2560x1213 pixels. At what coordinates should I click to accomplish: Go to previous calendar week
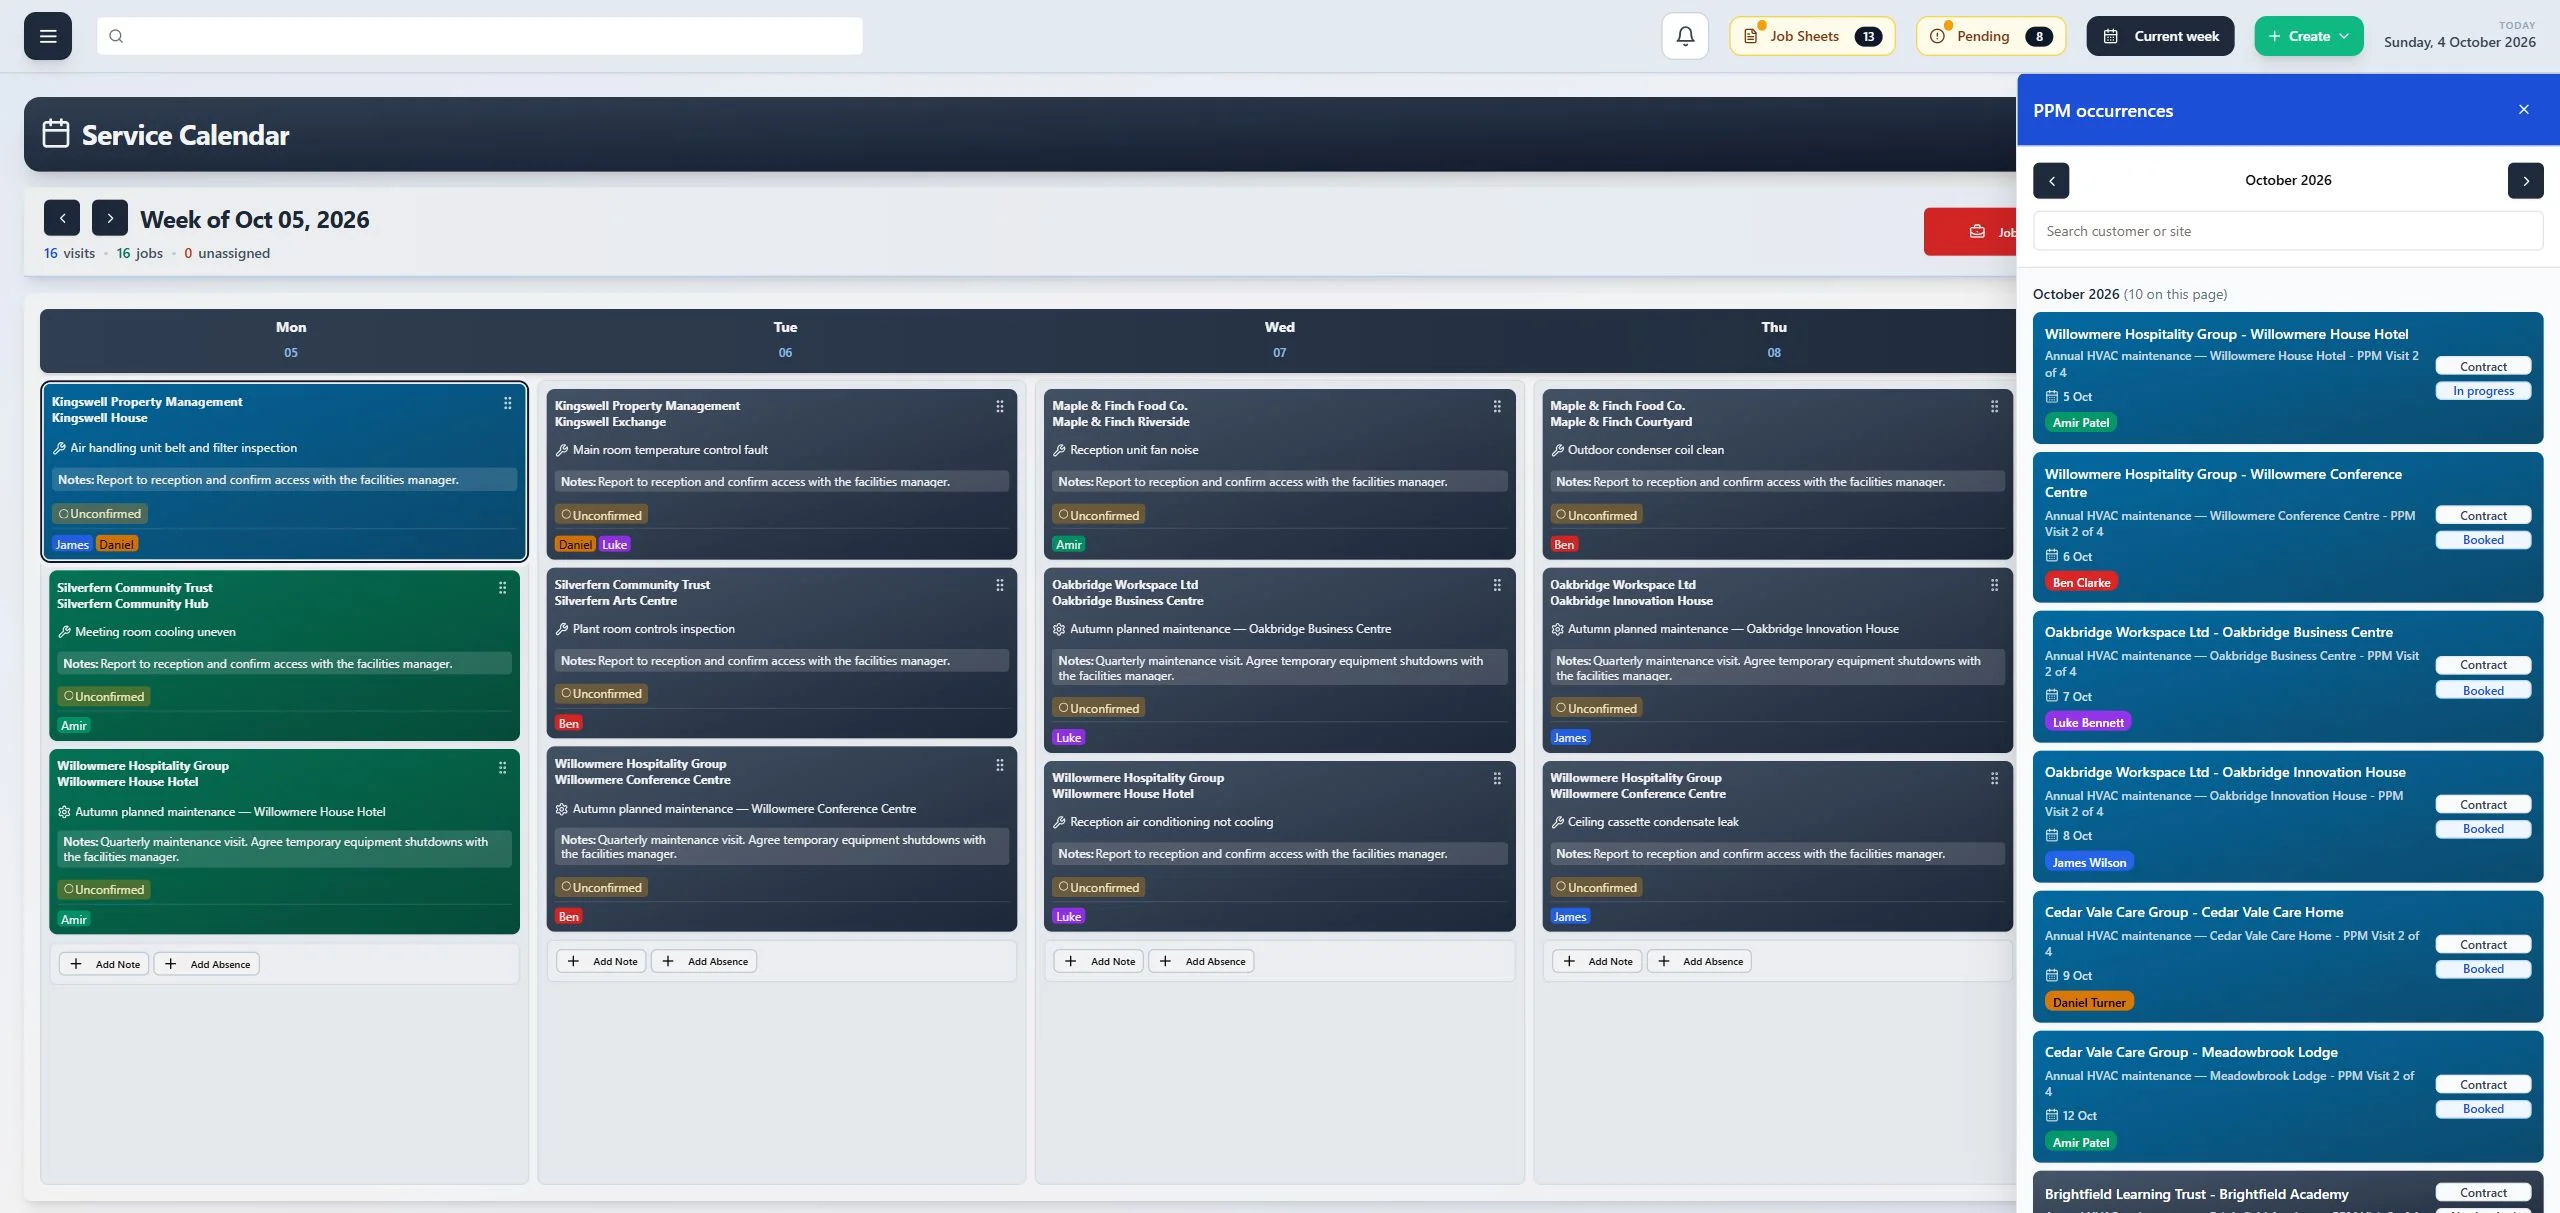(62, 218)
